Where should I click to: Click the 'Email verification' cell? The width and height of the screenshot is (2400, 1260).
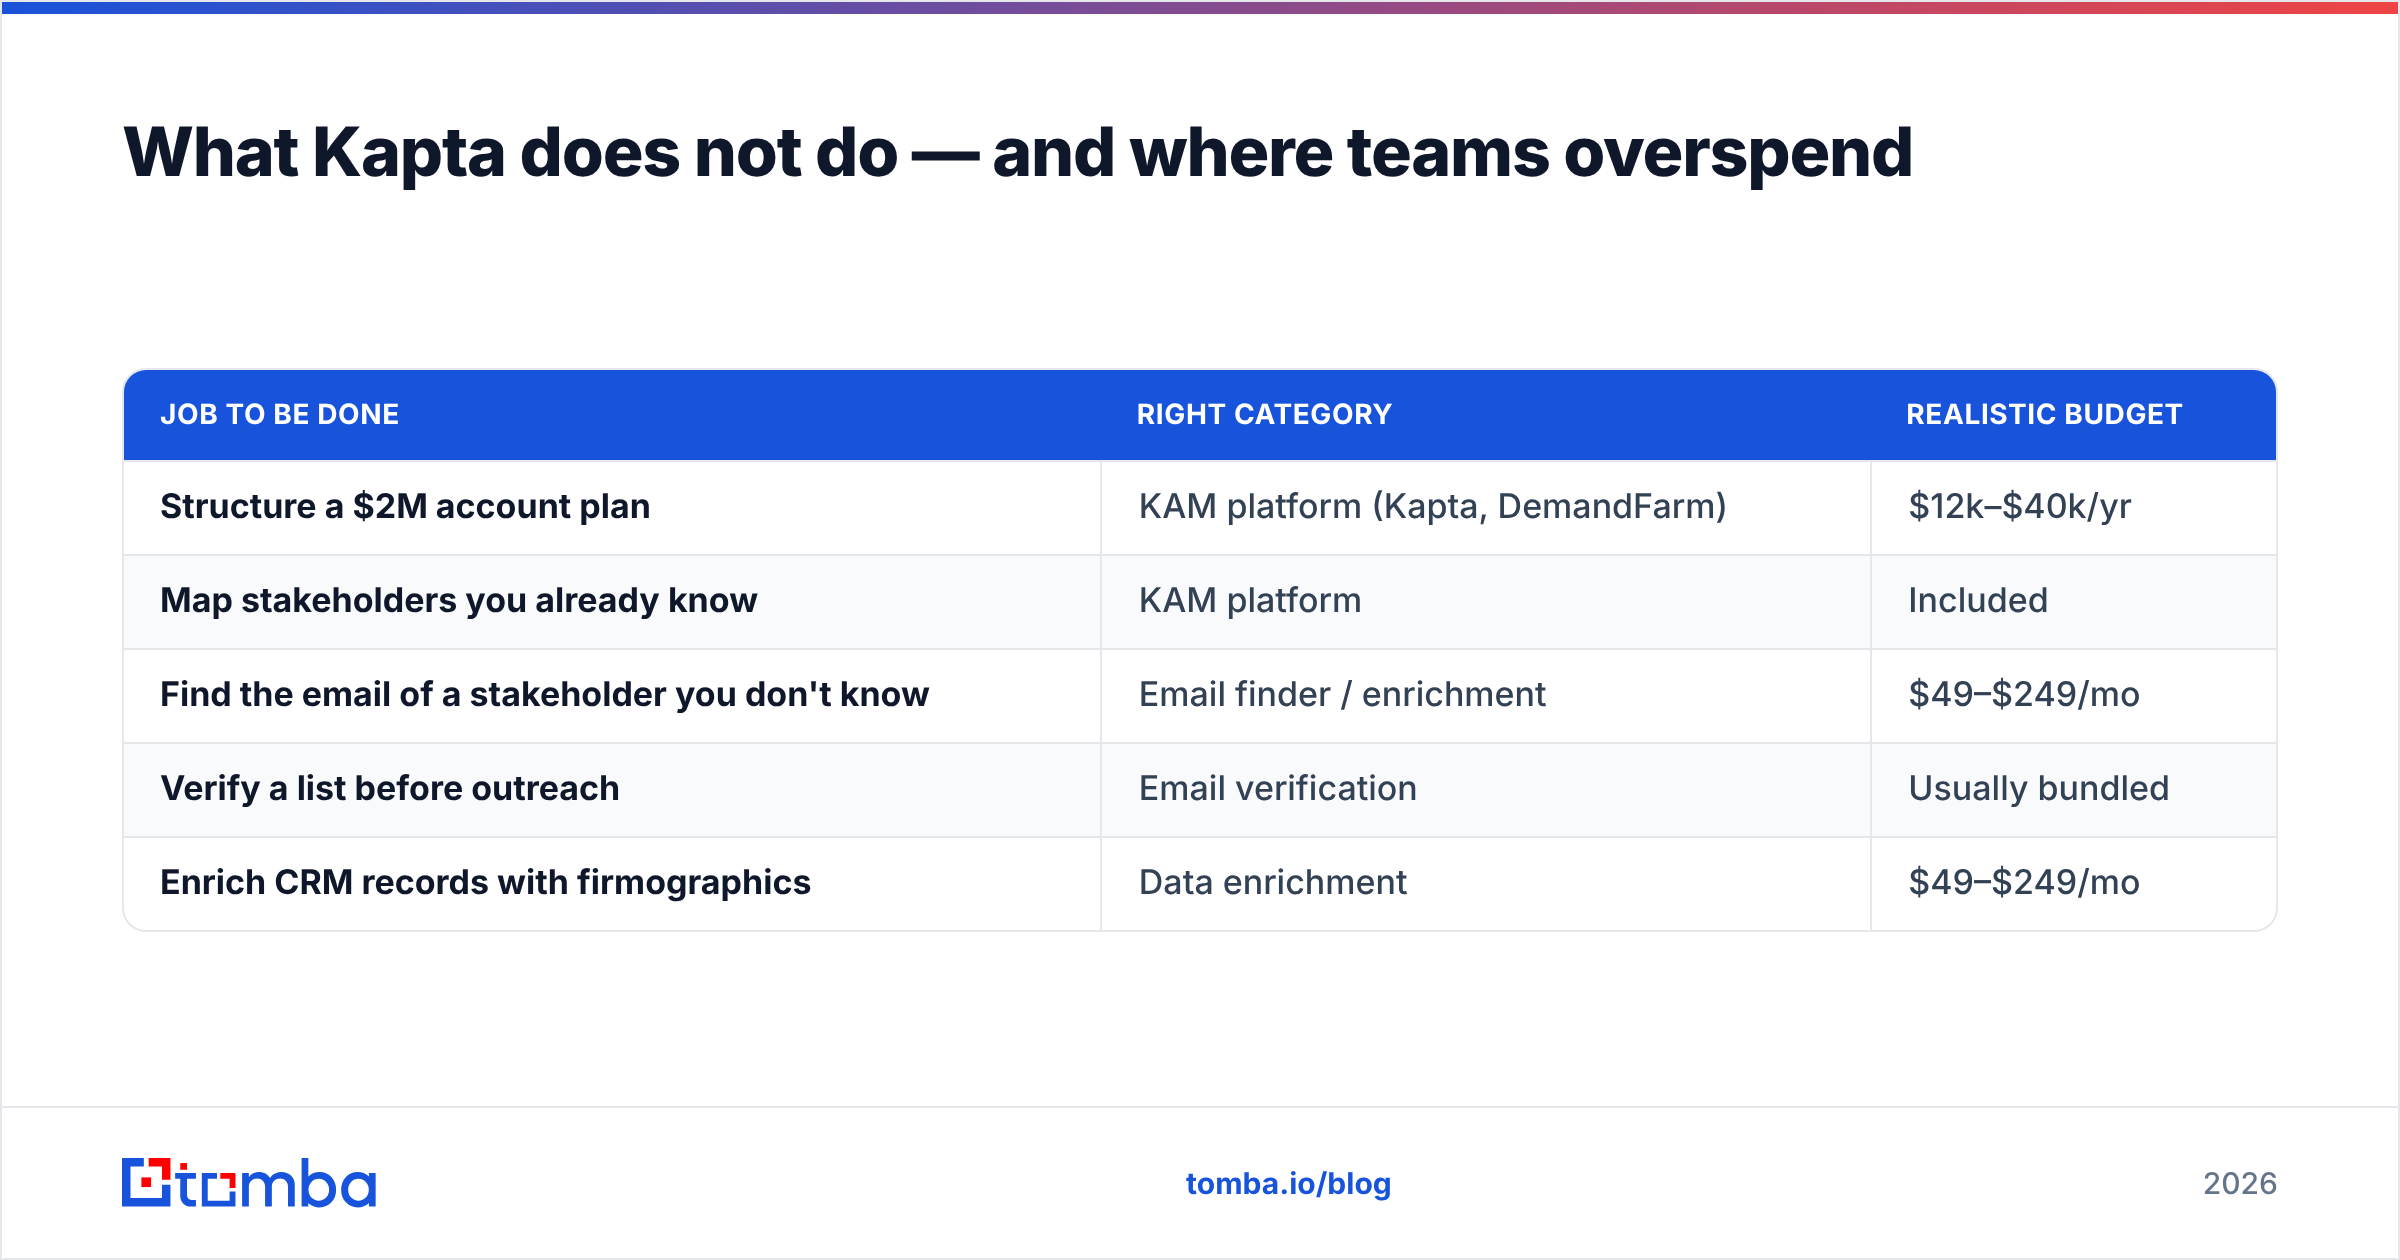pyautogui.click(x=1486, y=789)
